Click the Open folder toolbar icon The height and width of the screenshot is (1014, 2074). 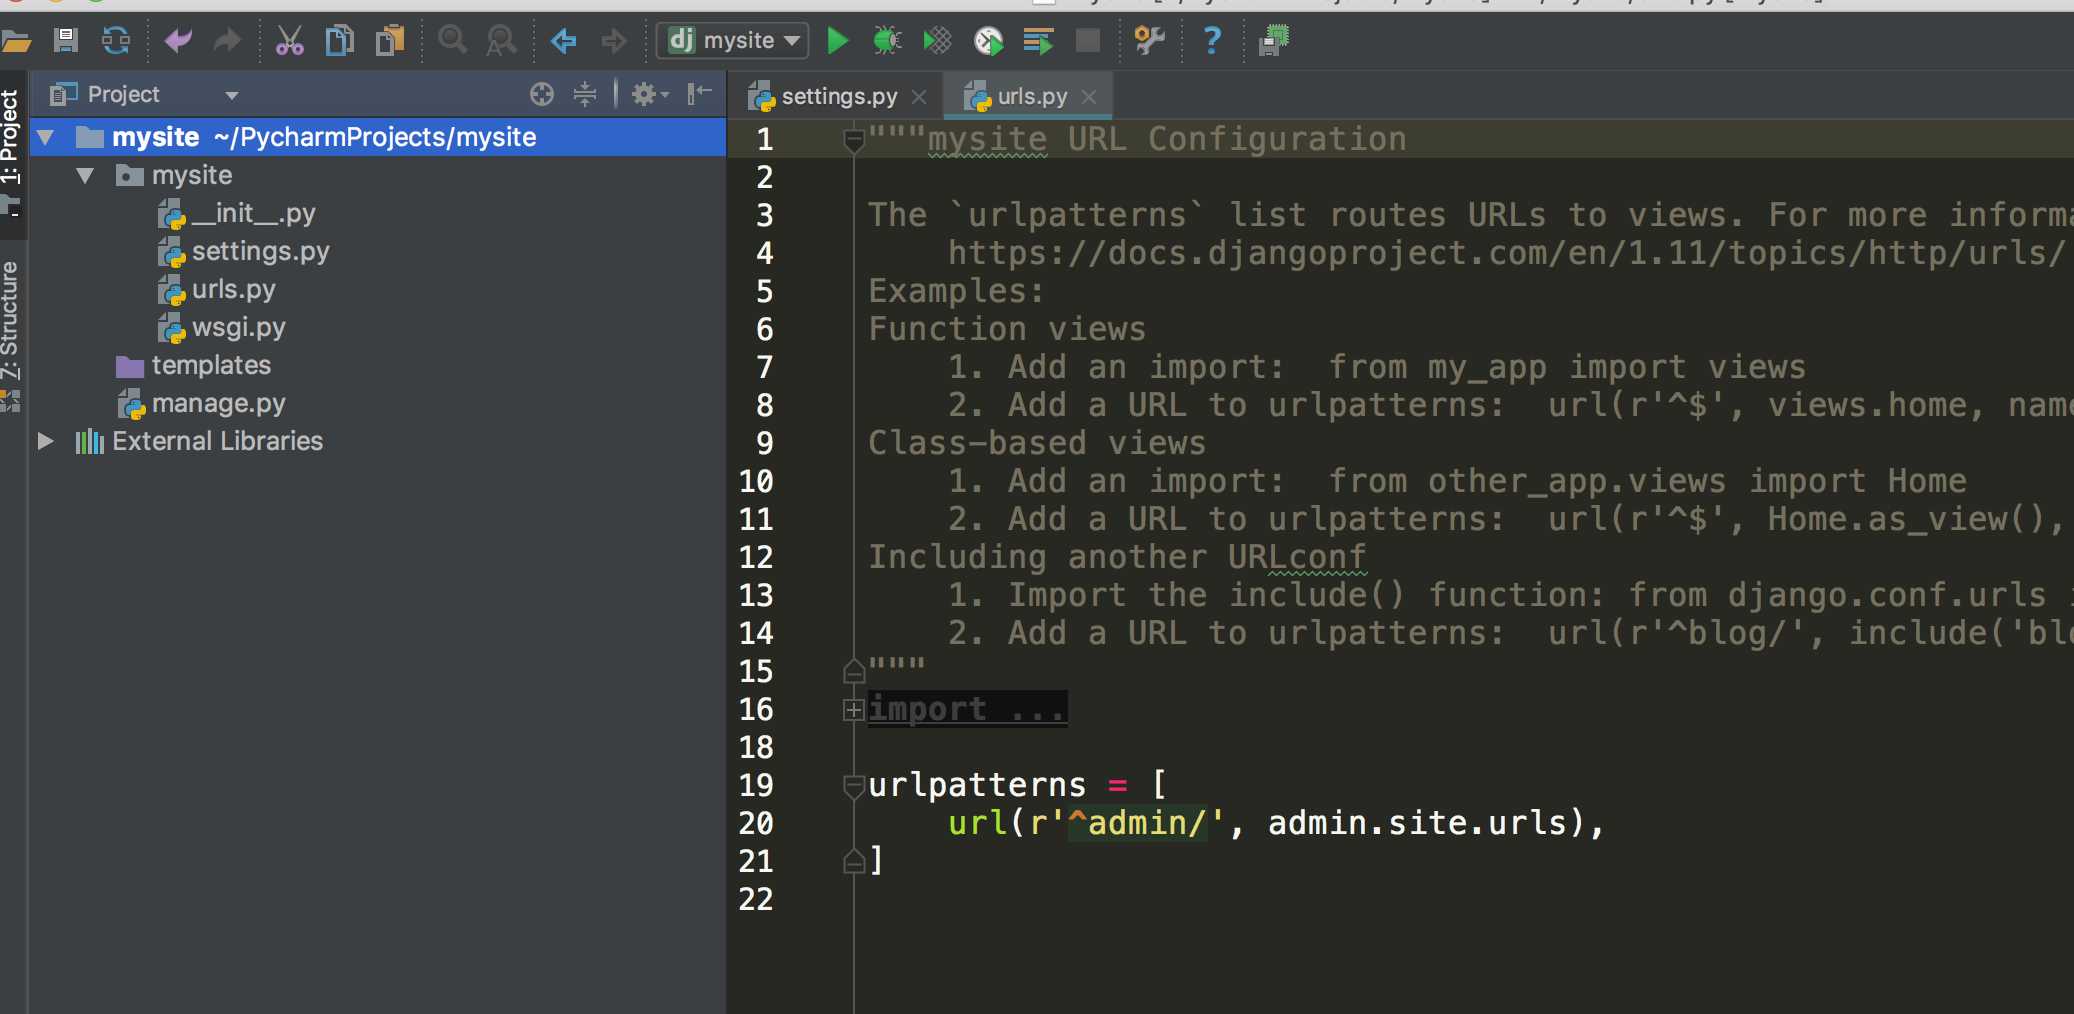(x=16, y=41)
